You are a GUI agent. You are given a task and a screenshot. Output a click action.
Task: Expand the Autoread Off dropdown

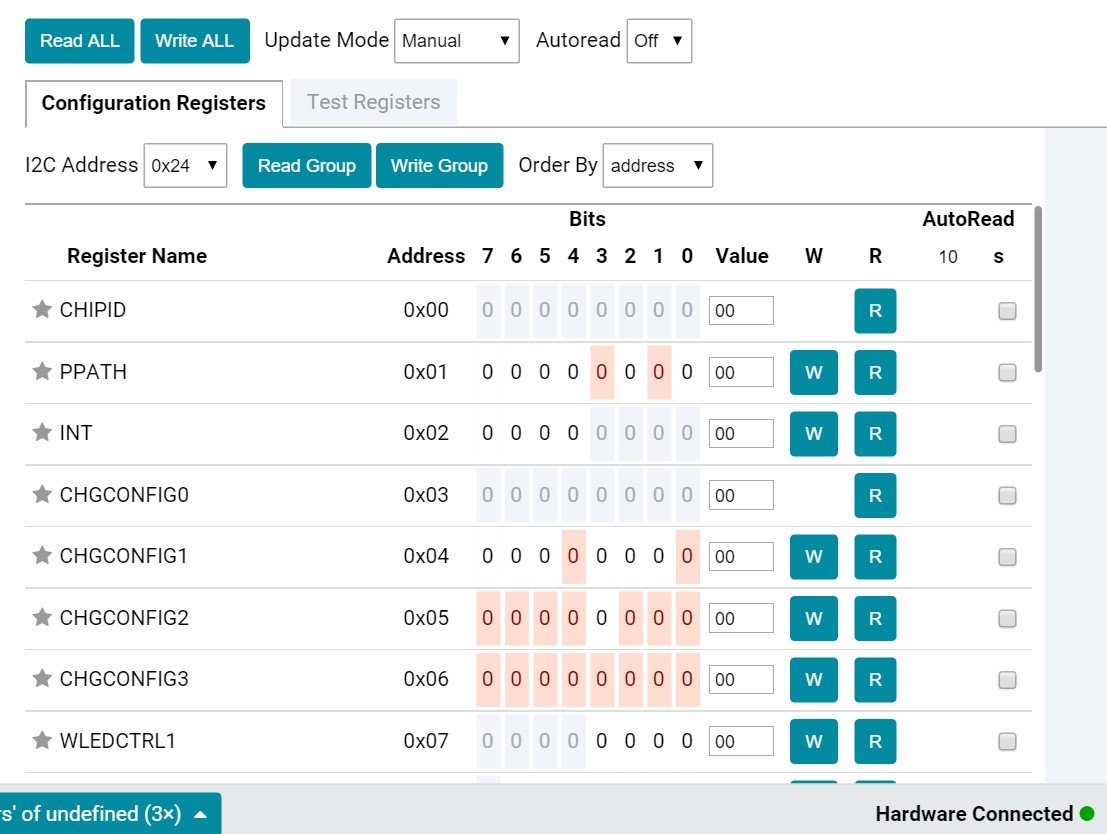click(659, 41)
